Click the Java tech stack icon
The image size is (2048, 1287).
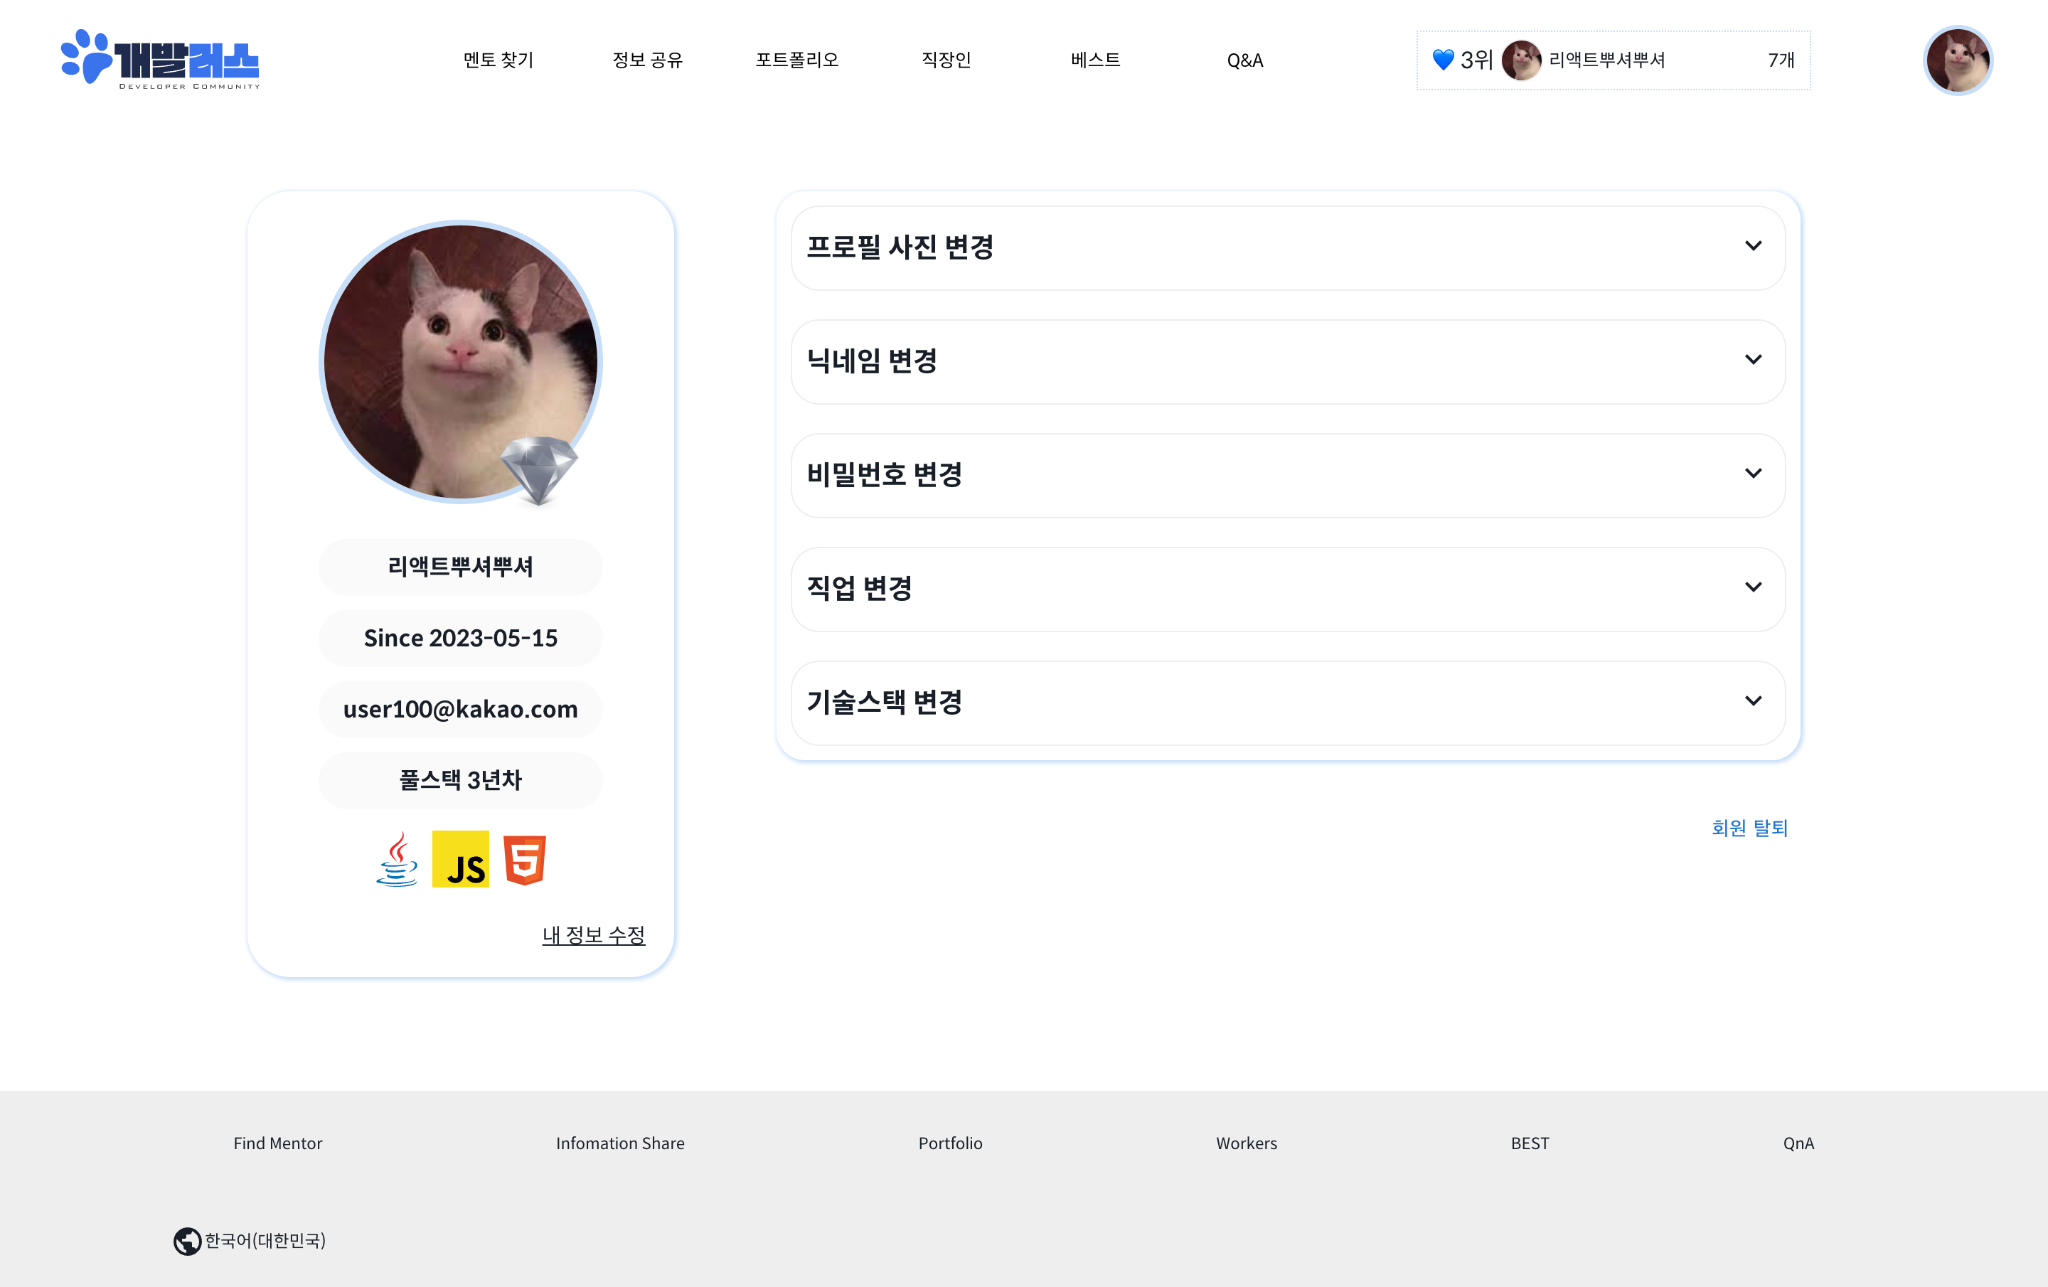[397, 860]
